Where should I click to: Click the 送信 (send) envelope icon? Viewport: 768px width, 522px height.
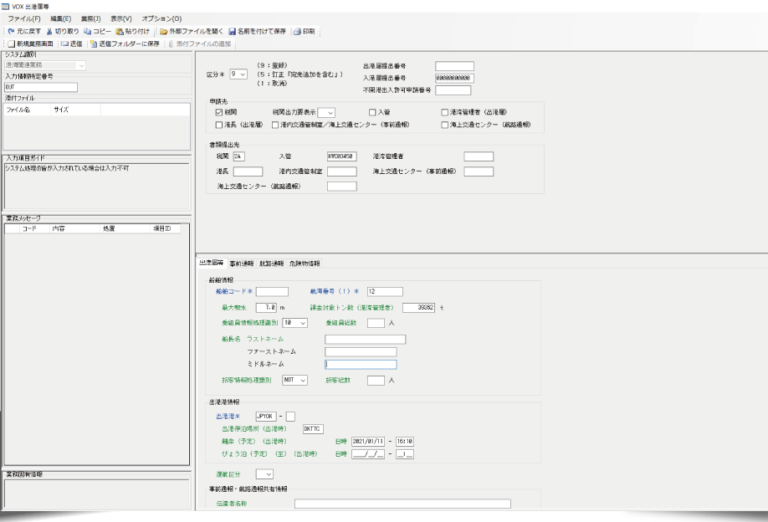click(x=65, y=44)
